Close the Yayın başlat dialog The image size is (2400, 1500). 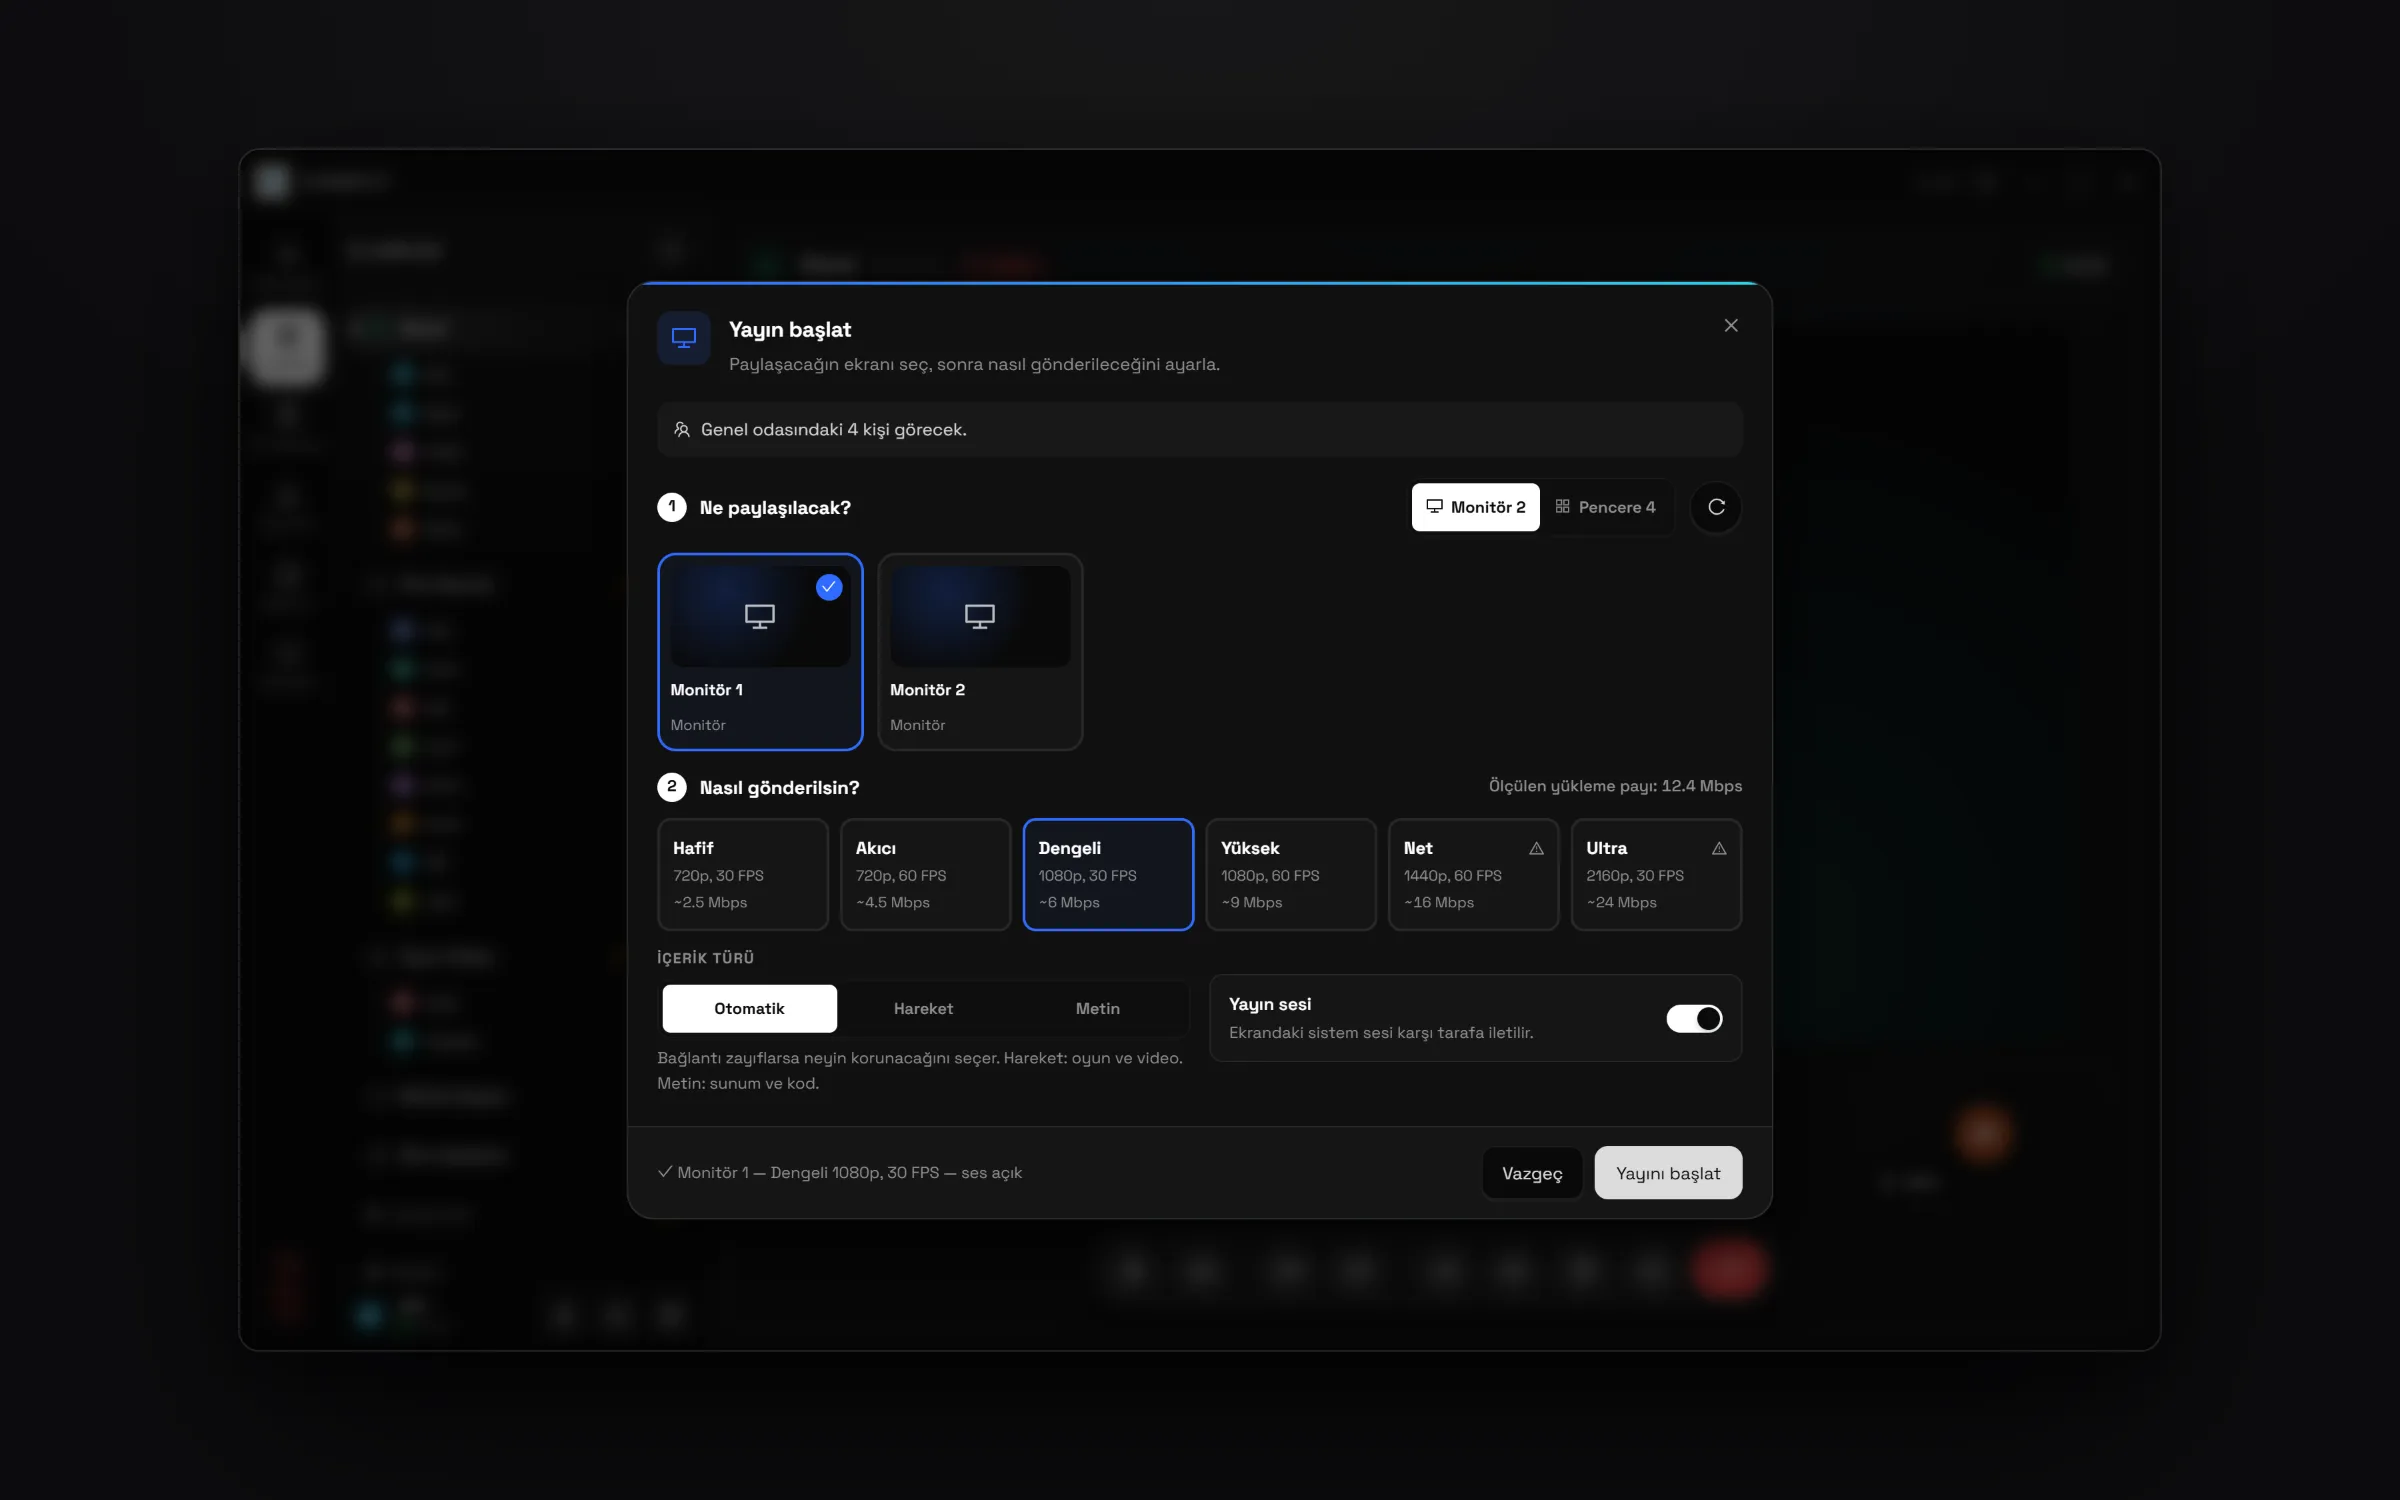(x=1731, y=326)
